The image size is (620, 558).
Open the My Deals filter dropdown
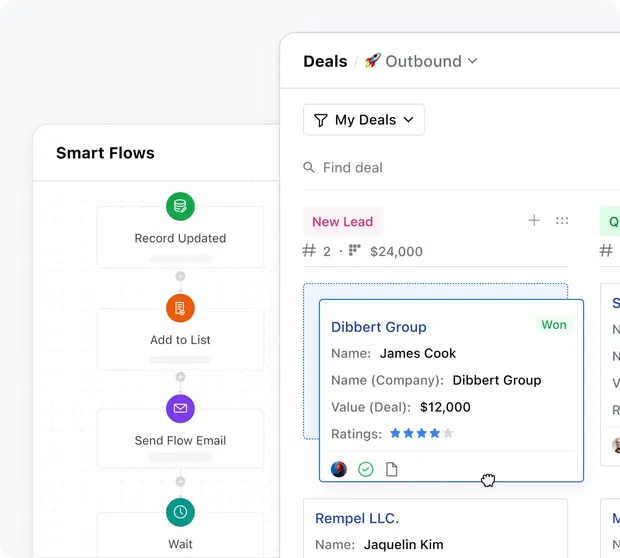364,120
